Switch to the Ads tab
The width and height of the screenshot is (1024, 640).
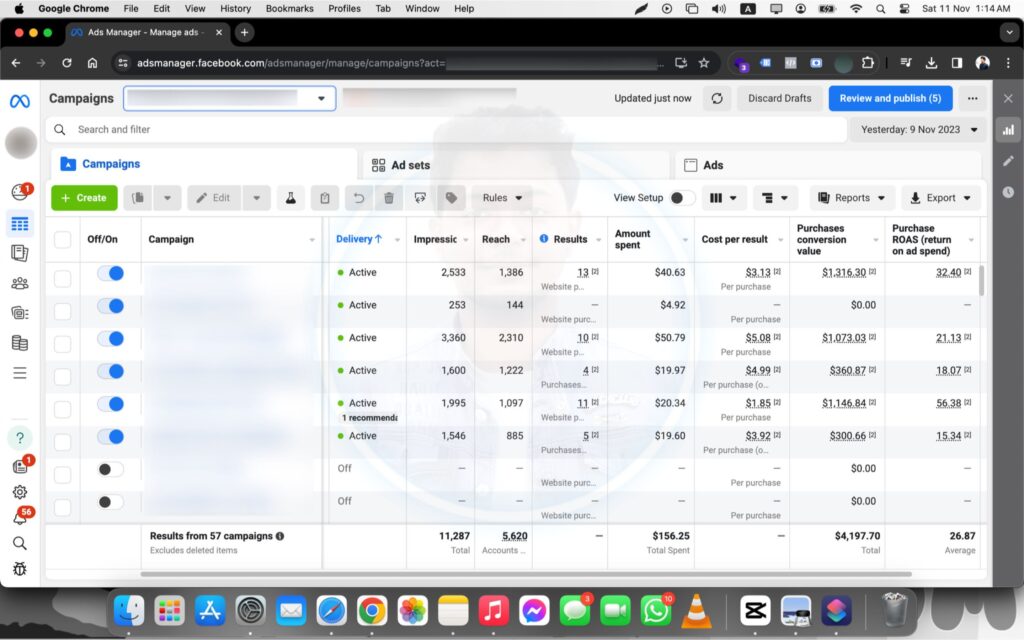(x=827, y=165)
